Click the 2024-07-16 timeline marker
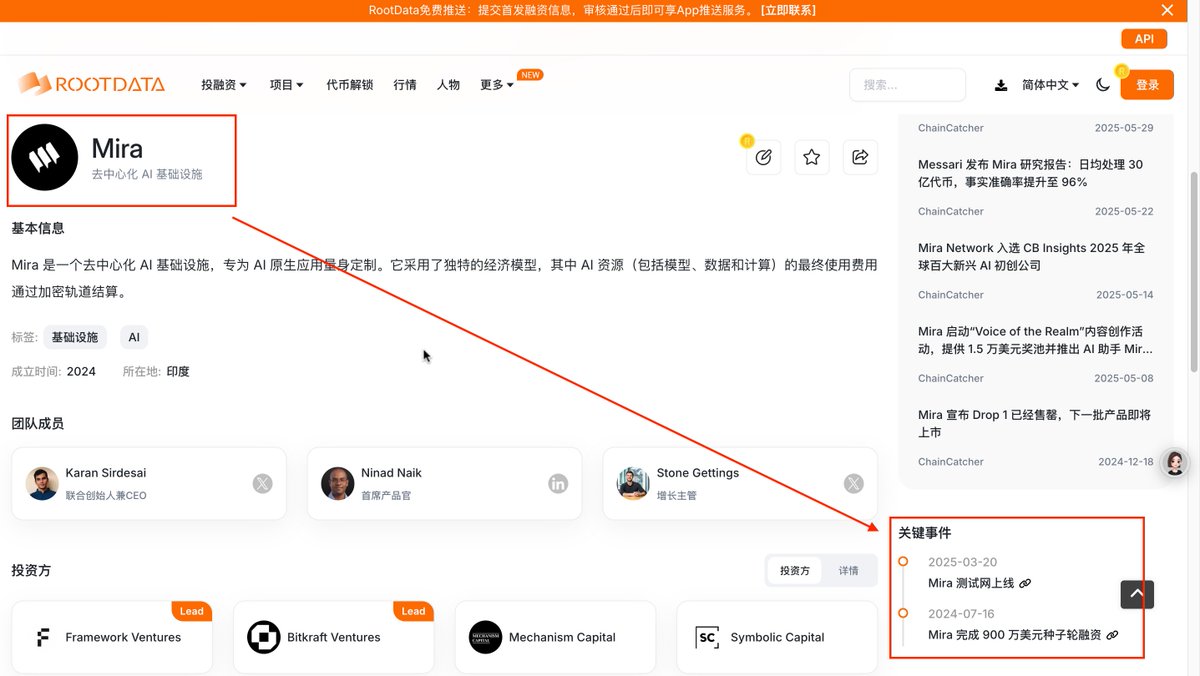The height and width of the screenshot is (676, 1200). click(x=903, y=613)
